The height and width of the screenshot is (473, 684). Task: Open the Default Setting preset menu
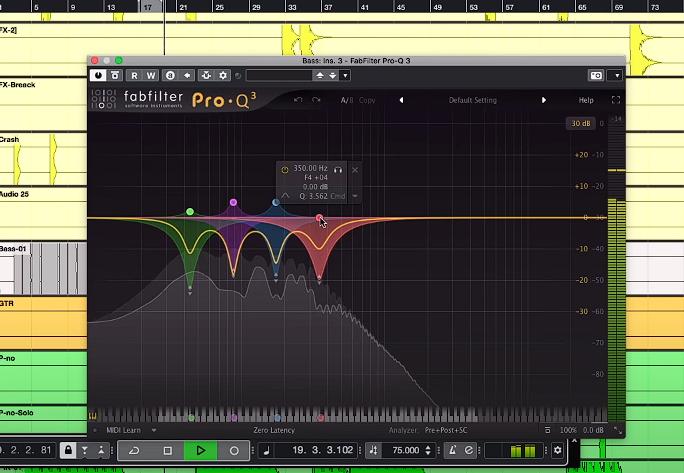(472, 100)
